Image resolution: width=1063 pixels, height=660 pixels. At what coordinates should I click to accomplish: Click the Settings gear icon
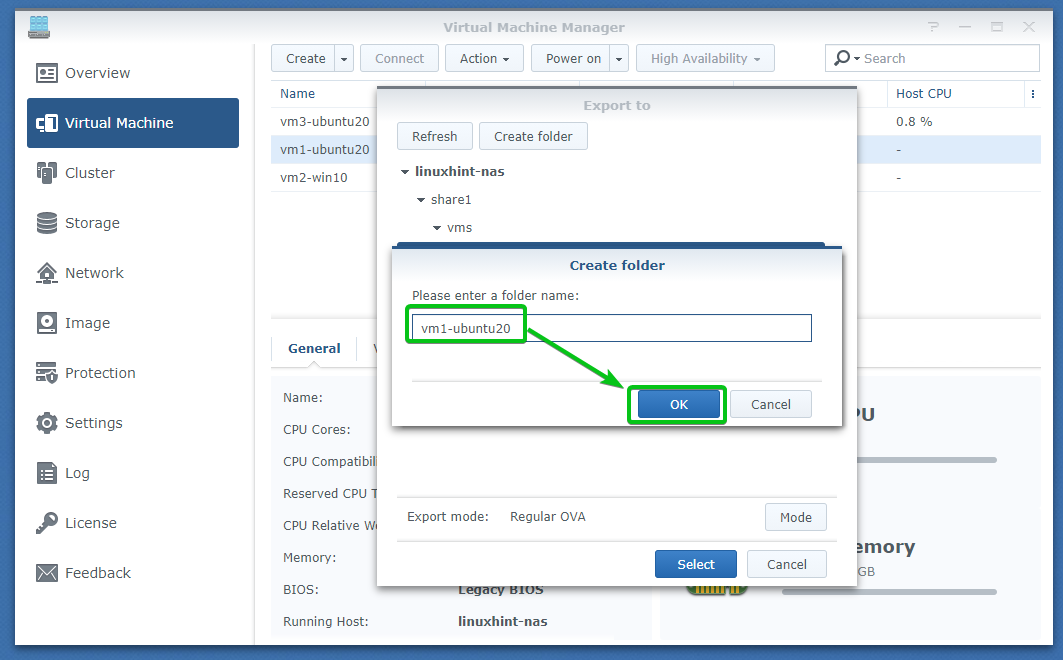[47, 423]
